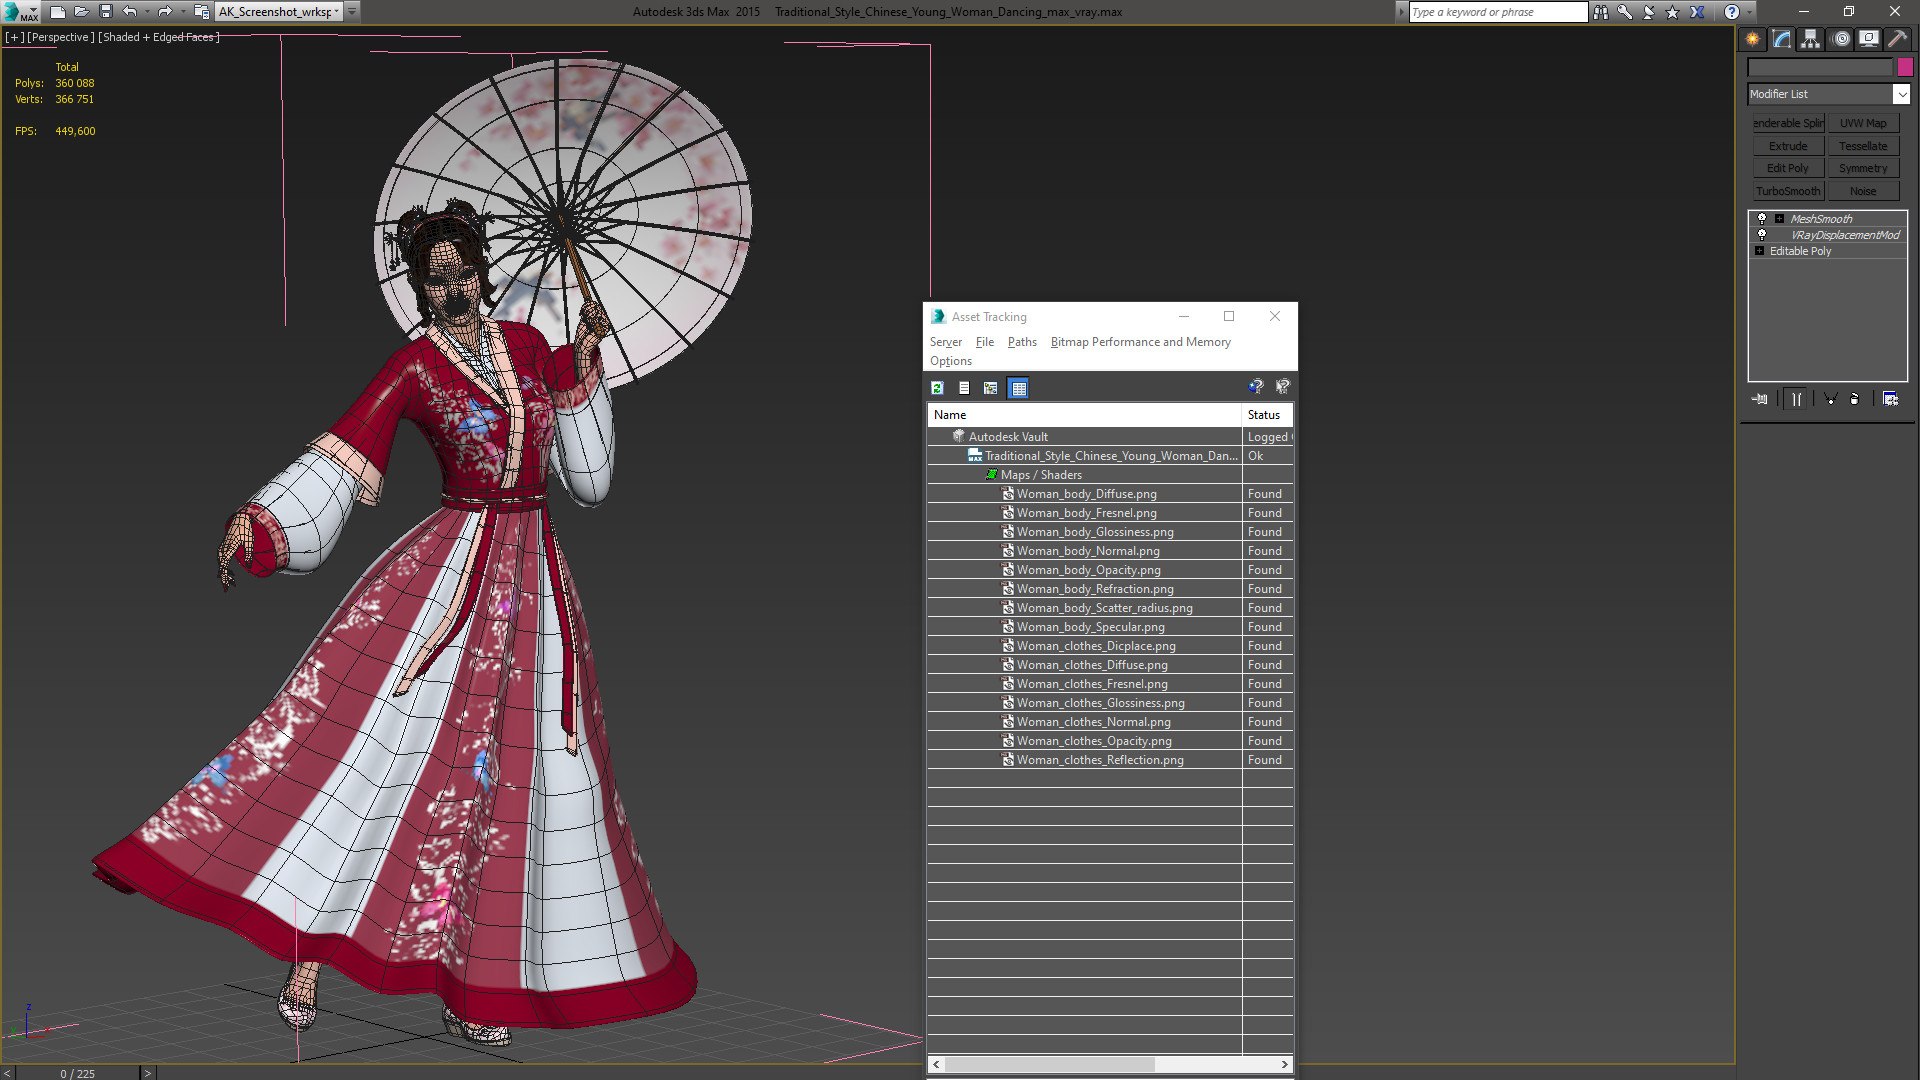Click Remove modifier trash icon
This screenshot has width=1920, height=1080.
[x=1855, y=399]
